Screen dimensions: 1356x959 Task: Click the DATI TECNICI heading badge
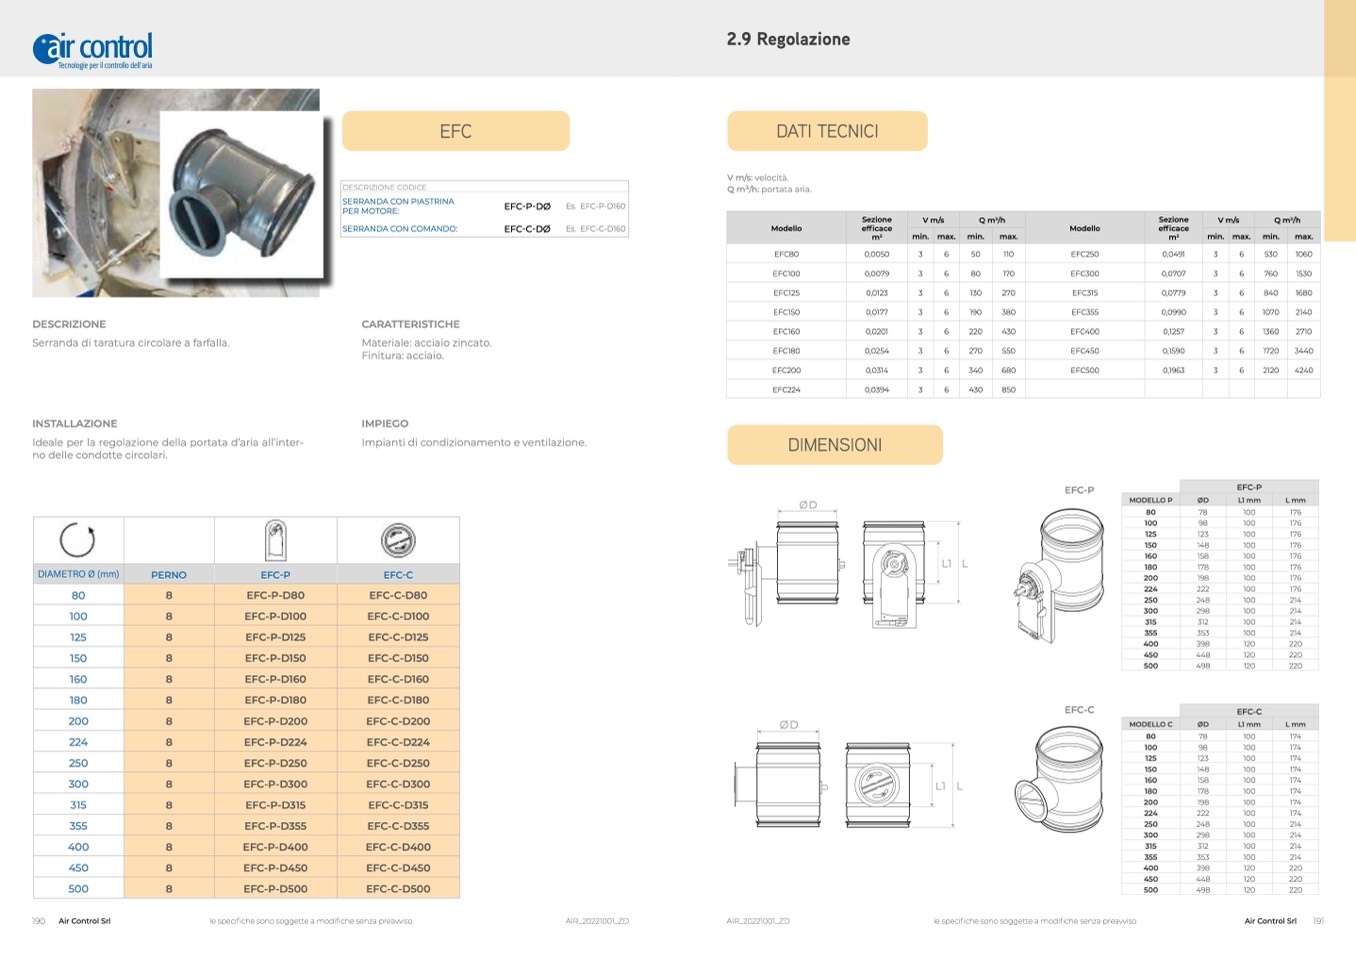(827, 131)
